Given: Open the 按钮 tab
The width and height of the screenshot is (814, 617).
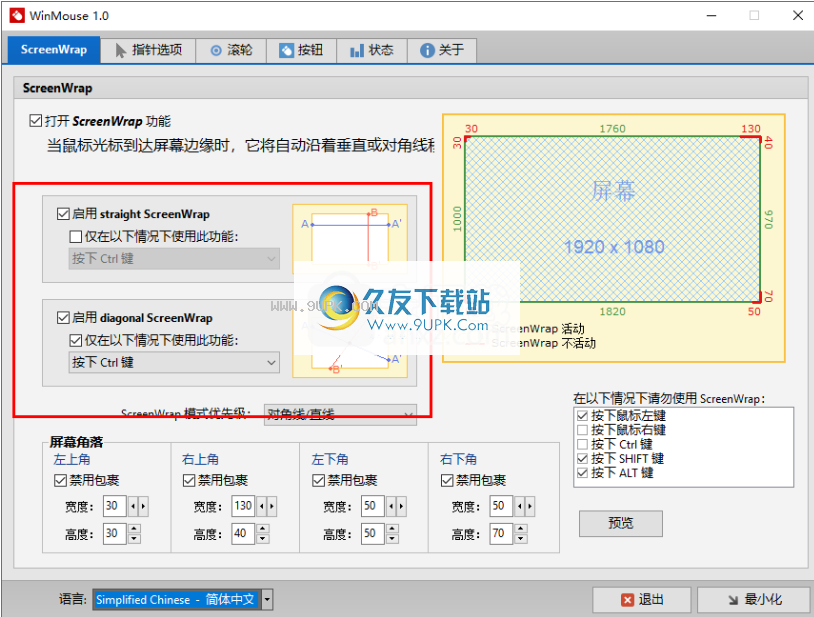Looking at the screenshot, I should click(301, 50).
